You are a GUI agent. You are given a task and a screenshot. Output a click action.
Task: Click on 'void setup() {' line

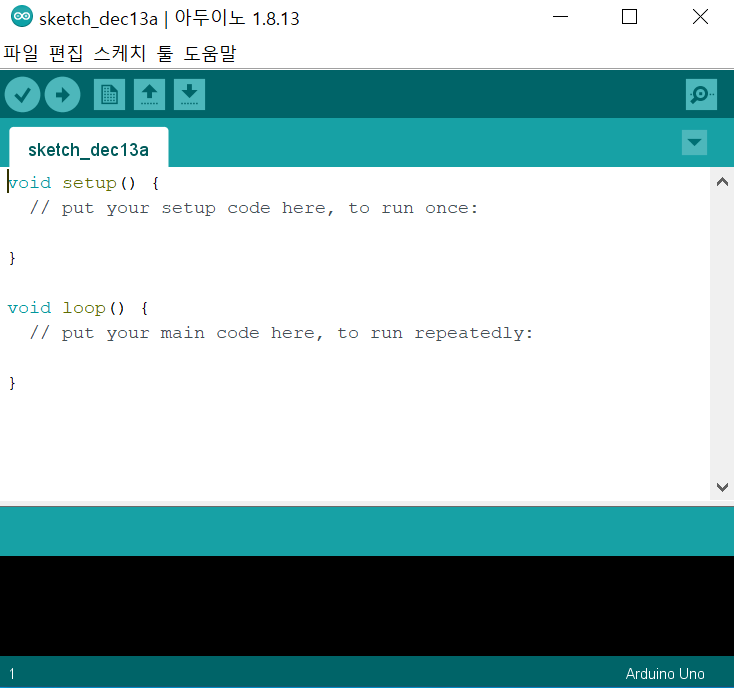(83, 183)
